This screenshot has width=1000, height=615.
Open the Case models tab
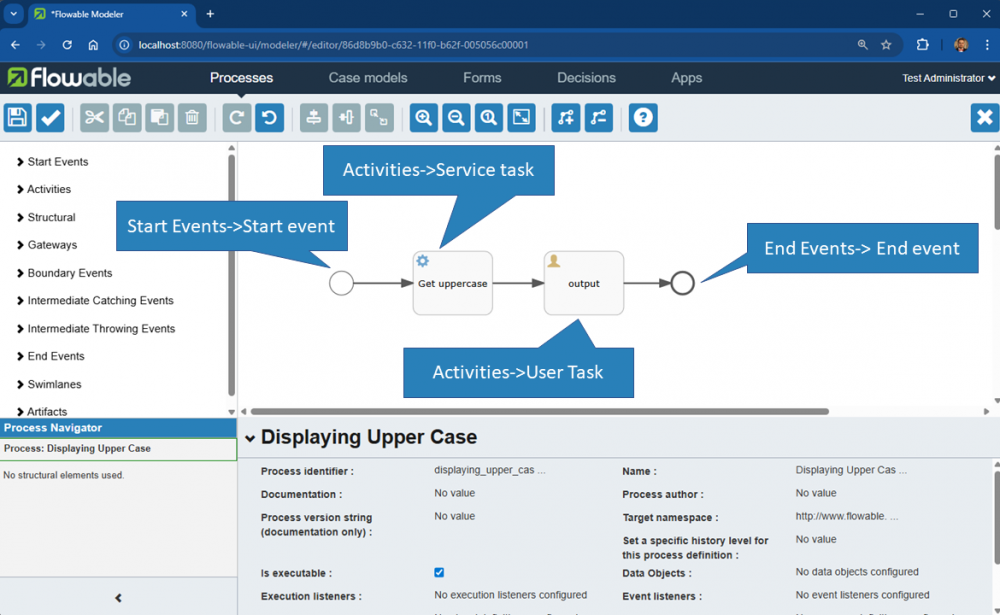368,78
